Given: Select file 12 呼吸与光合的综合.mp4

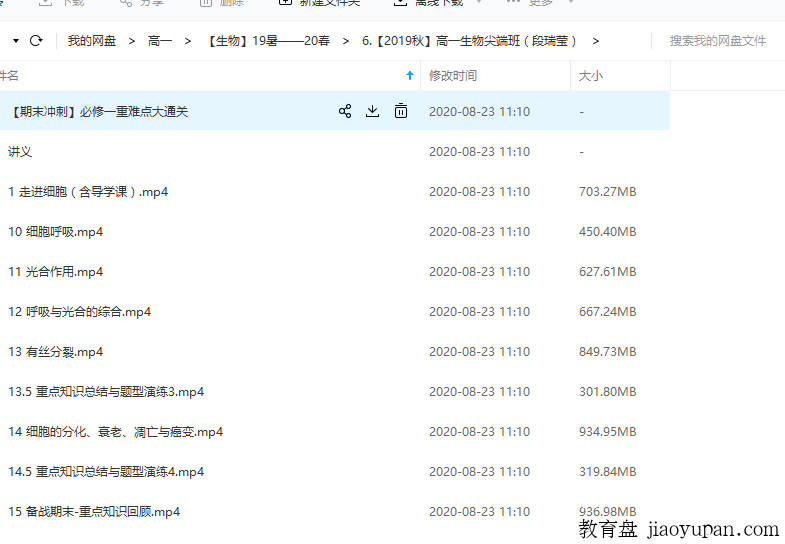Looking at the screenshot, I should click(x=80, y=312).
